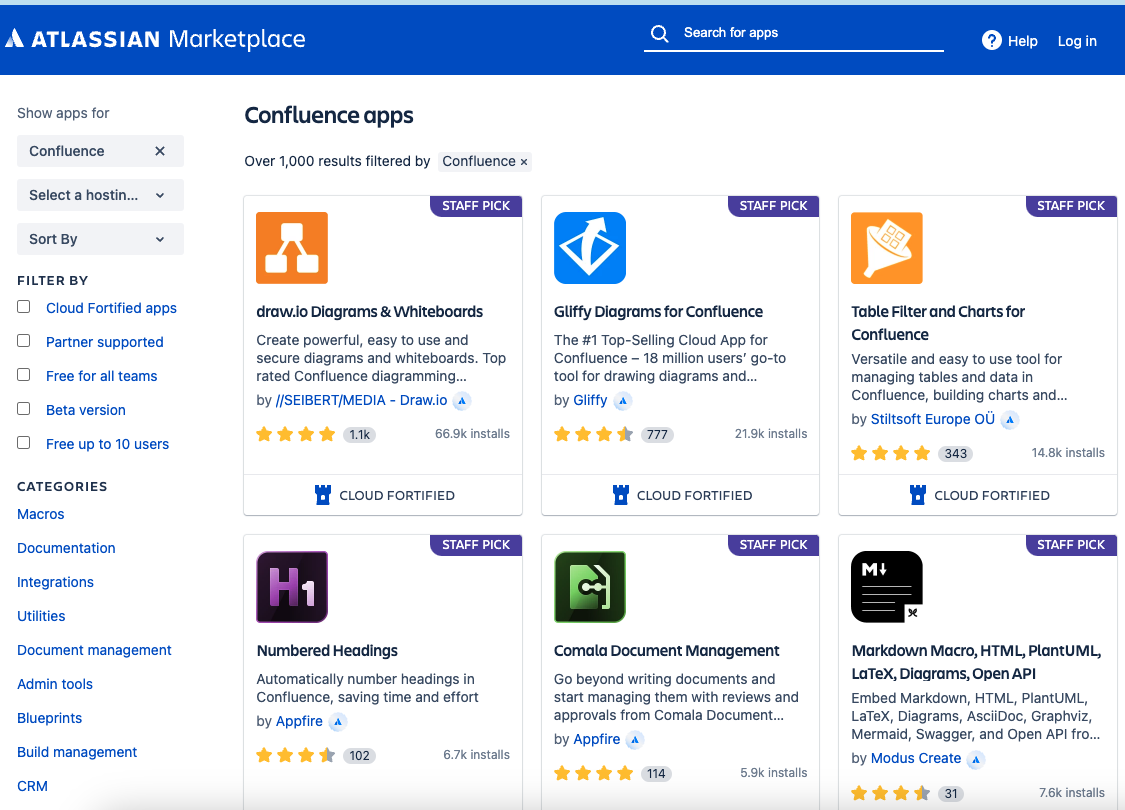Select the Integrations category
The height and width of the screenshot is (810, 1125).
[55, 582]
